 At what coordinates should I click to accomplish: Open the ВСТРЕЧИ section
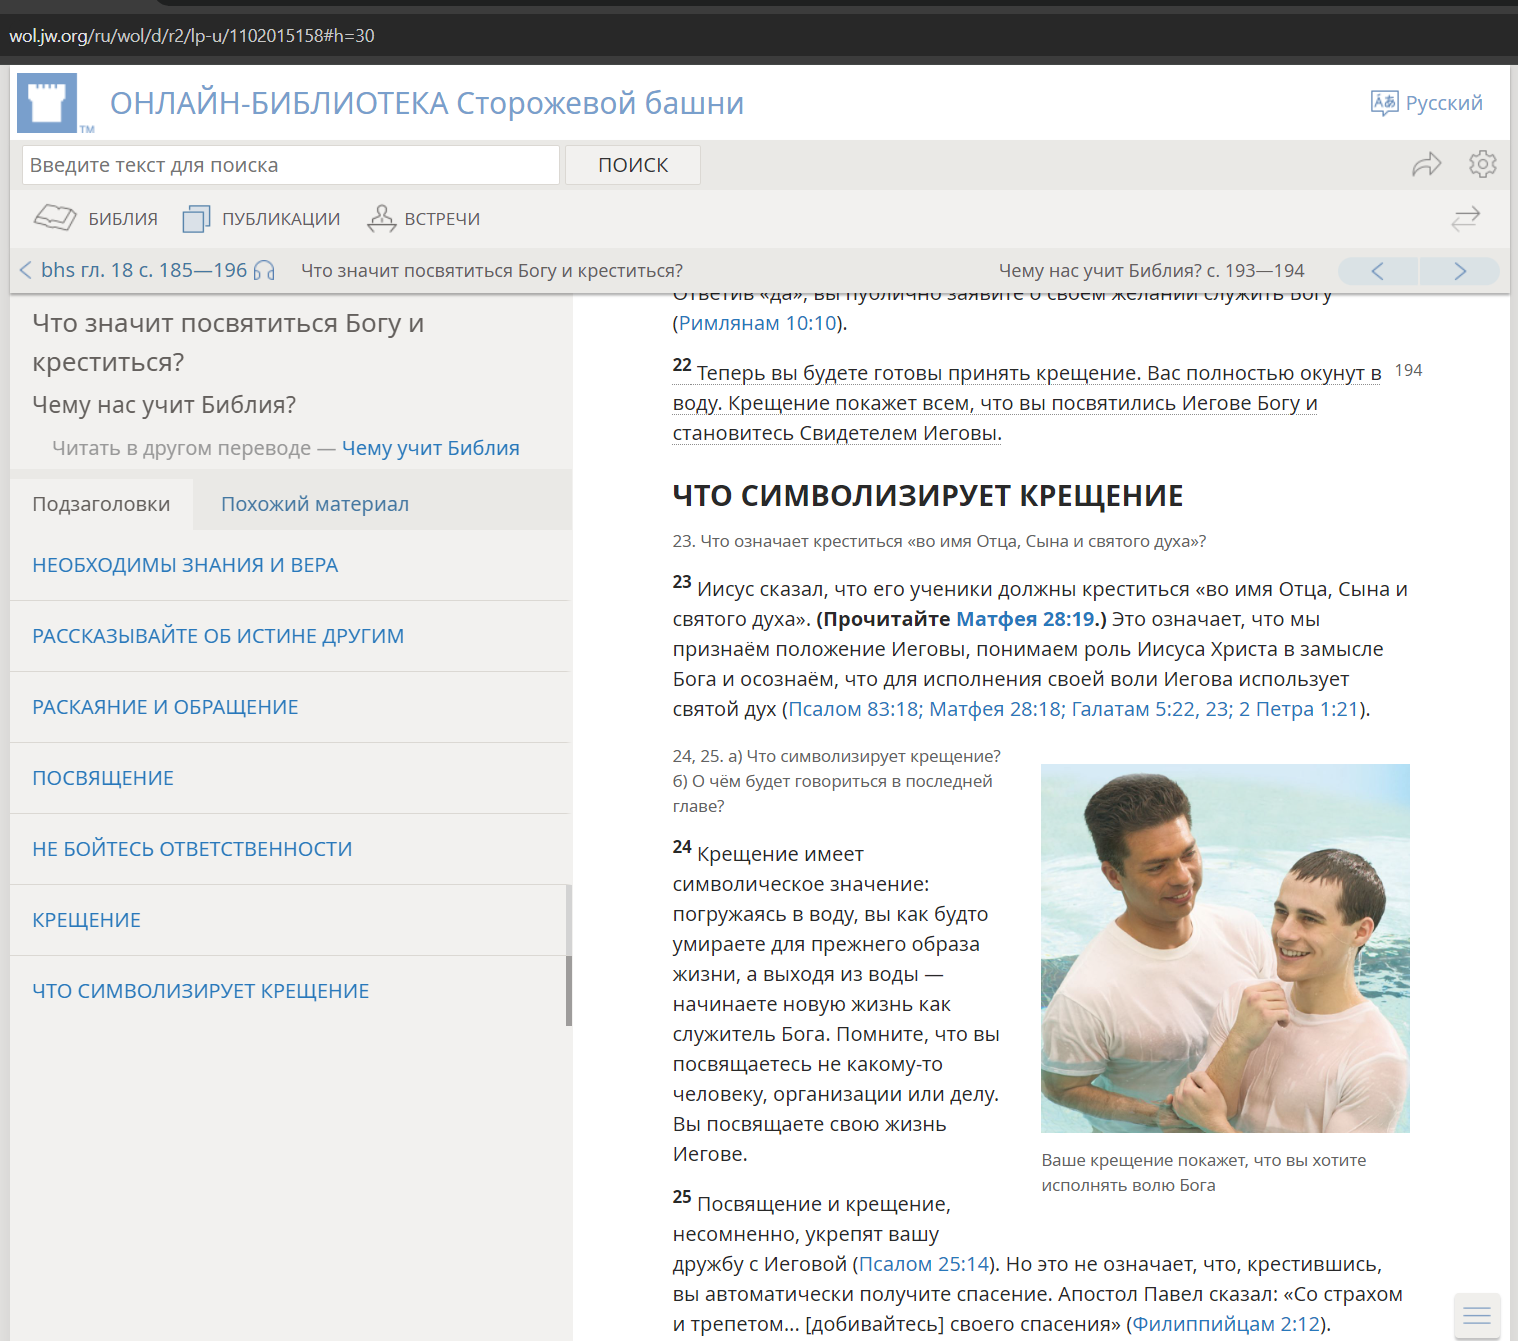pyautogui.click(x=423, y=219)
